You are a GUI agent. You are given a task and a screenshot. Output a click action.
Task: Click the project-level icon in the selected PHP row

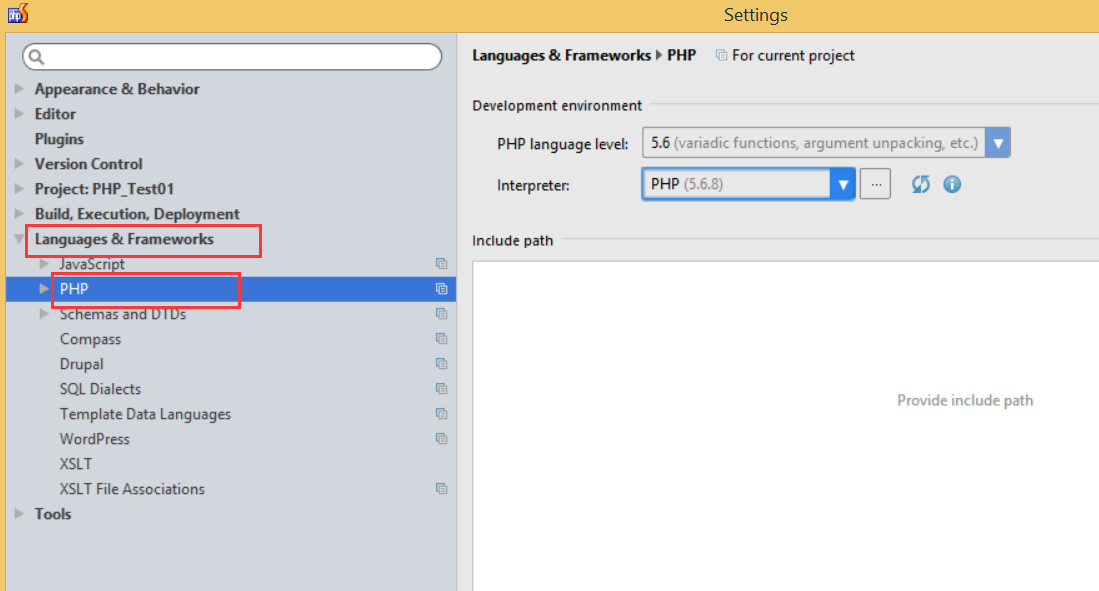pos(441,289)
